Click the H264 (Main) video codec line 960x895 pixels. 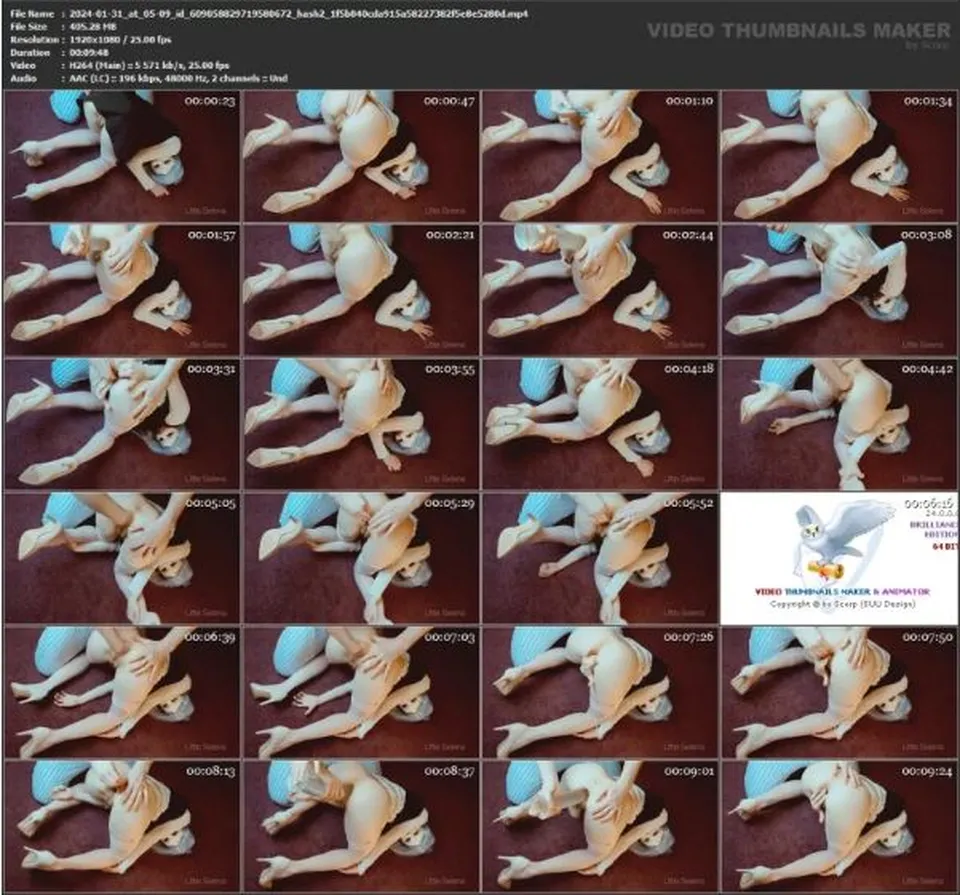coord(149,66)
